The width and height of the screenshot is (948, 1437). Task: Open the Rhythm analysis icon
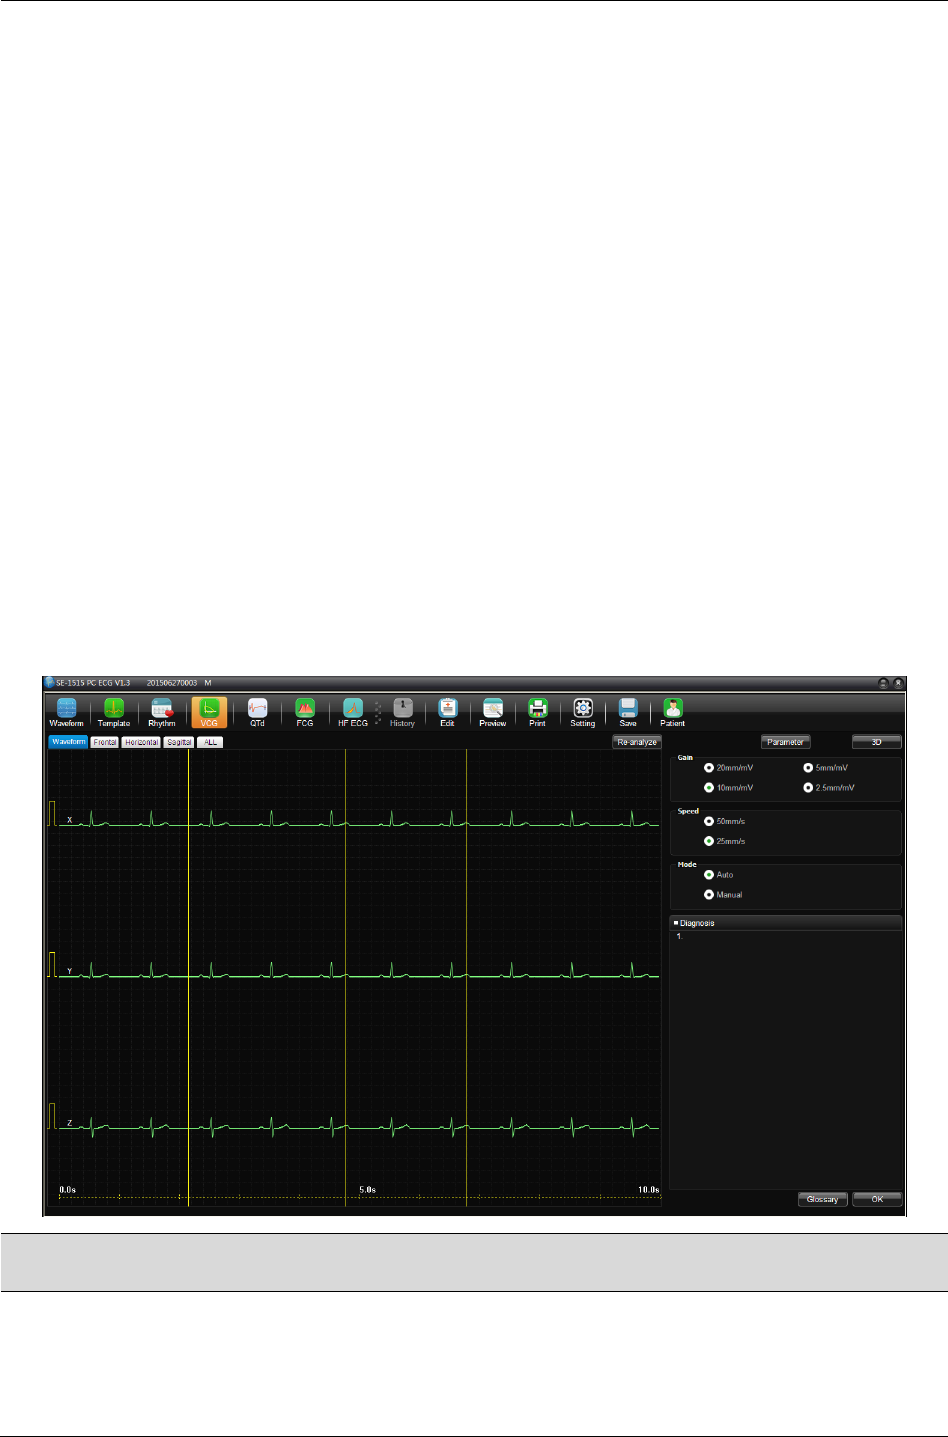coord(162,712)
